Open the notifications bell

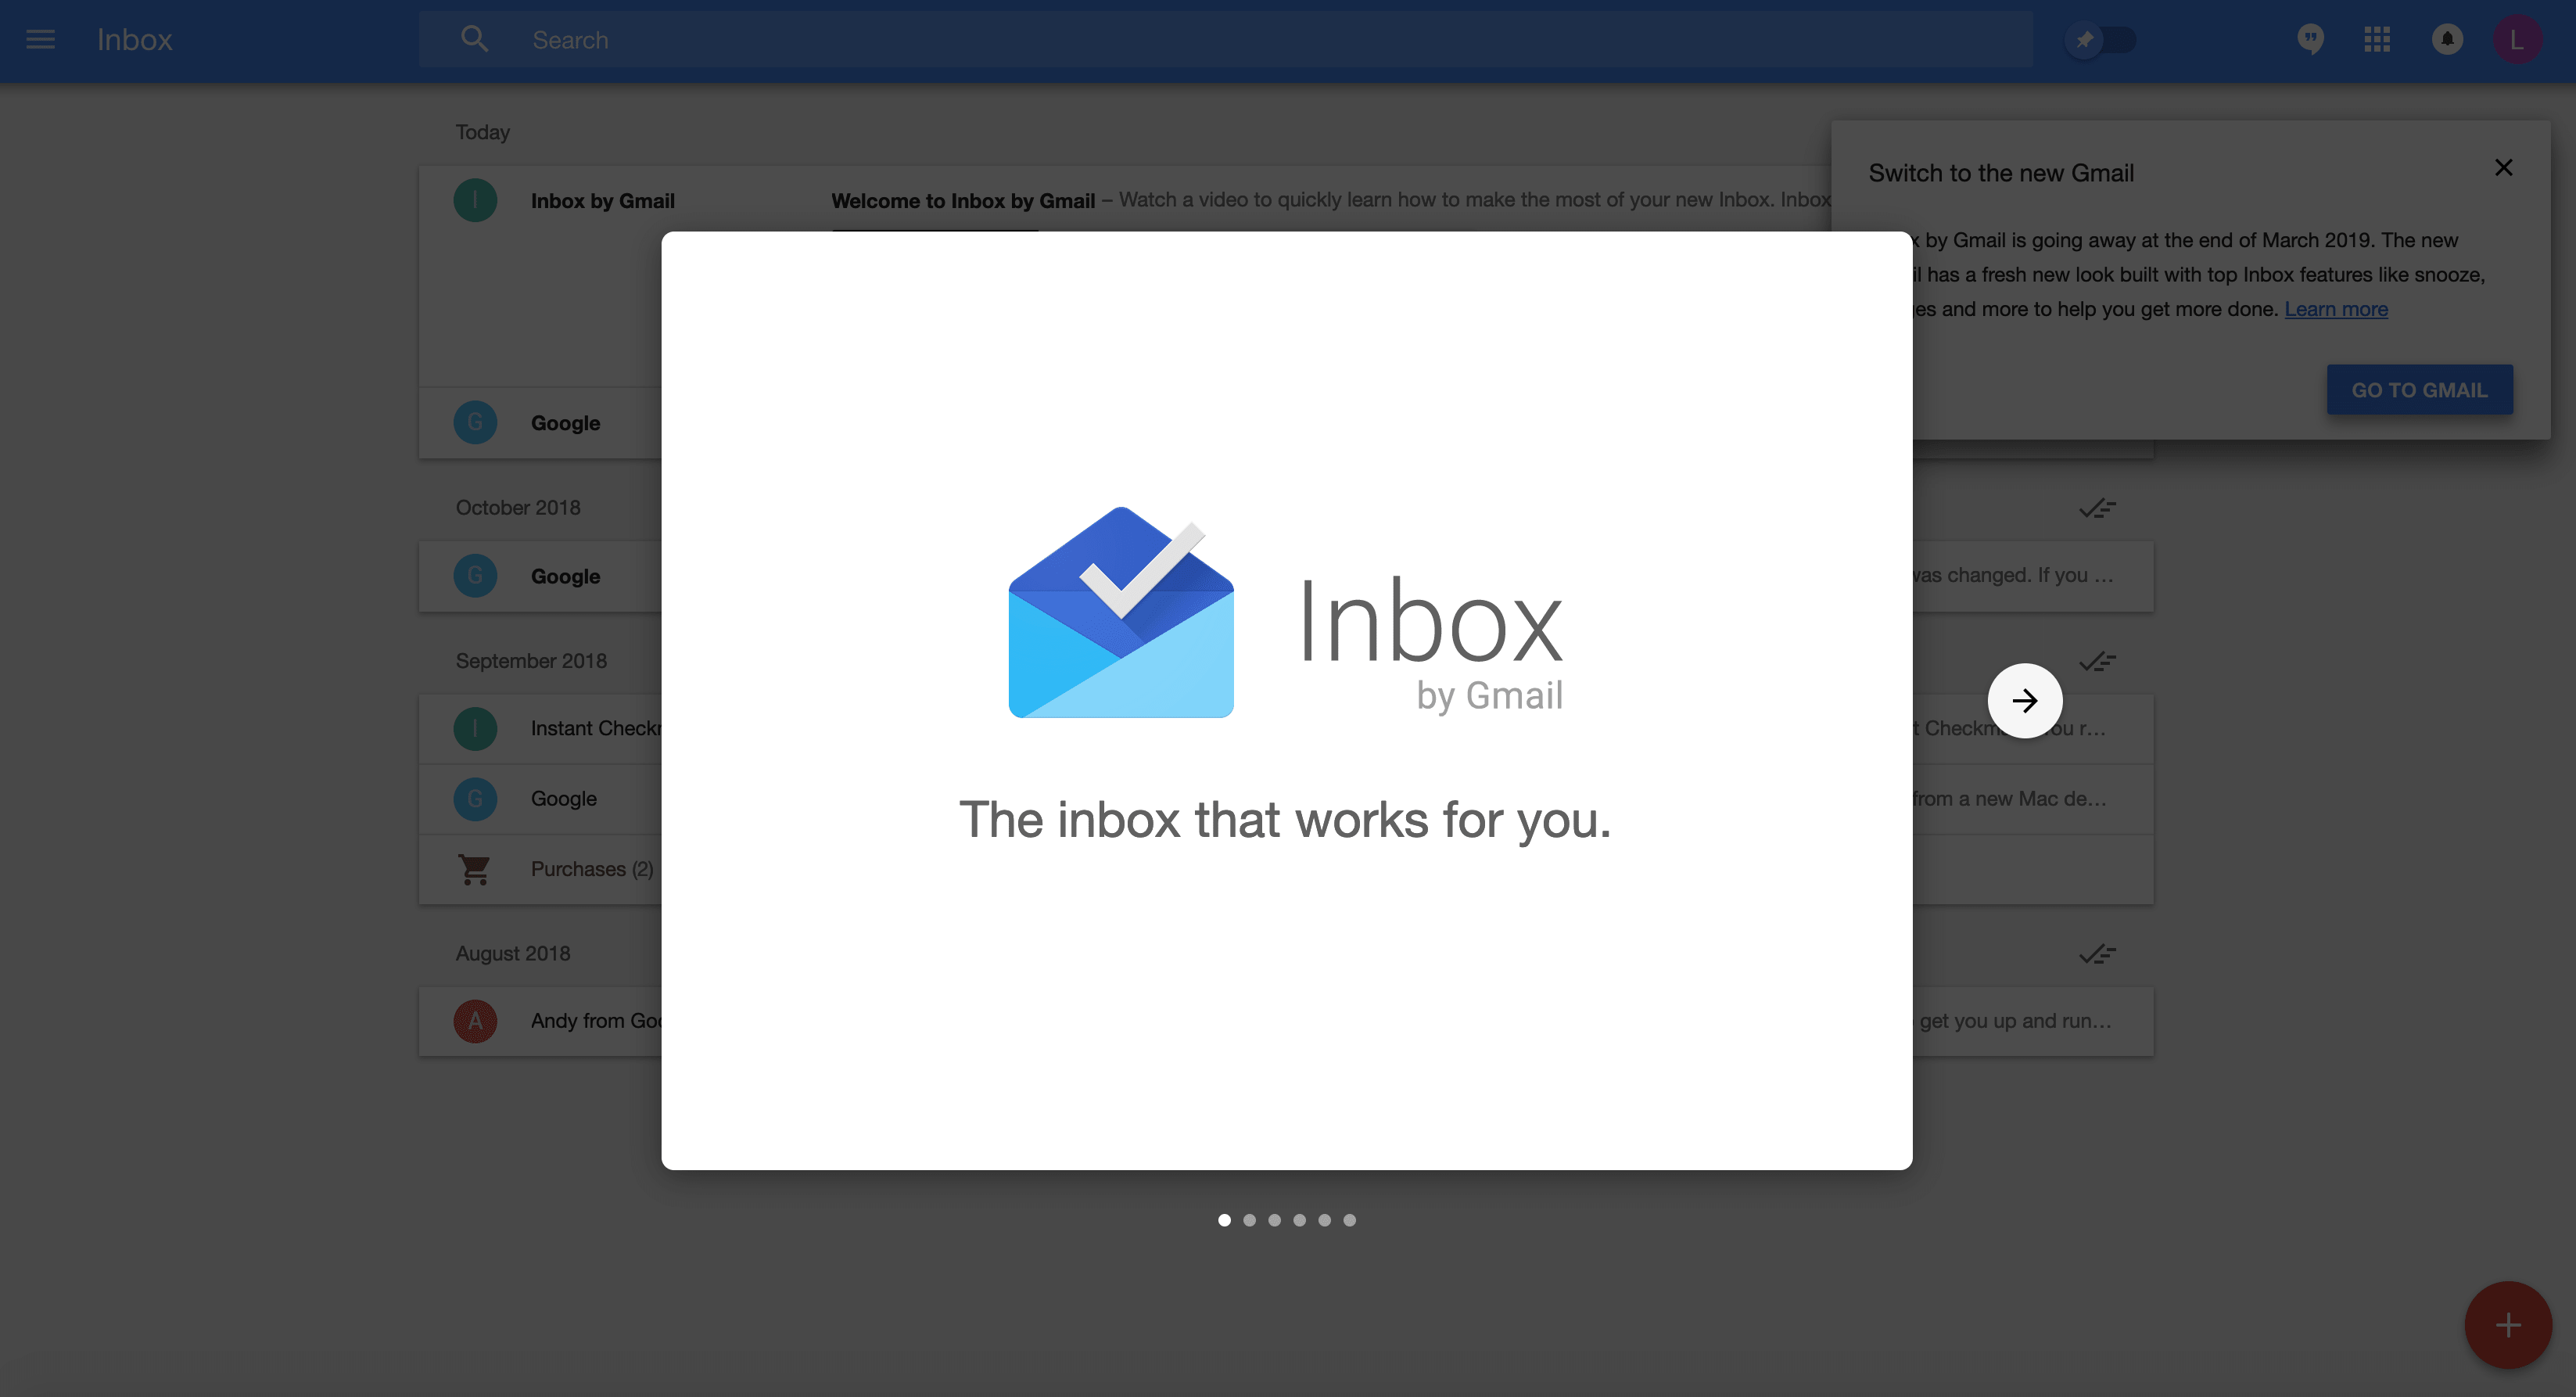coord(2447,40)
